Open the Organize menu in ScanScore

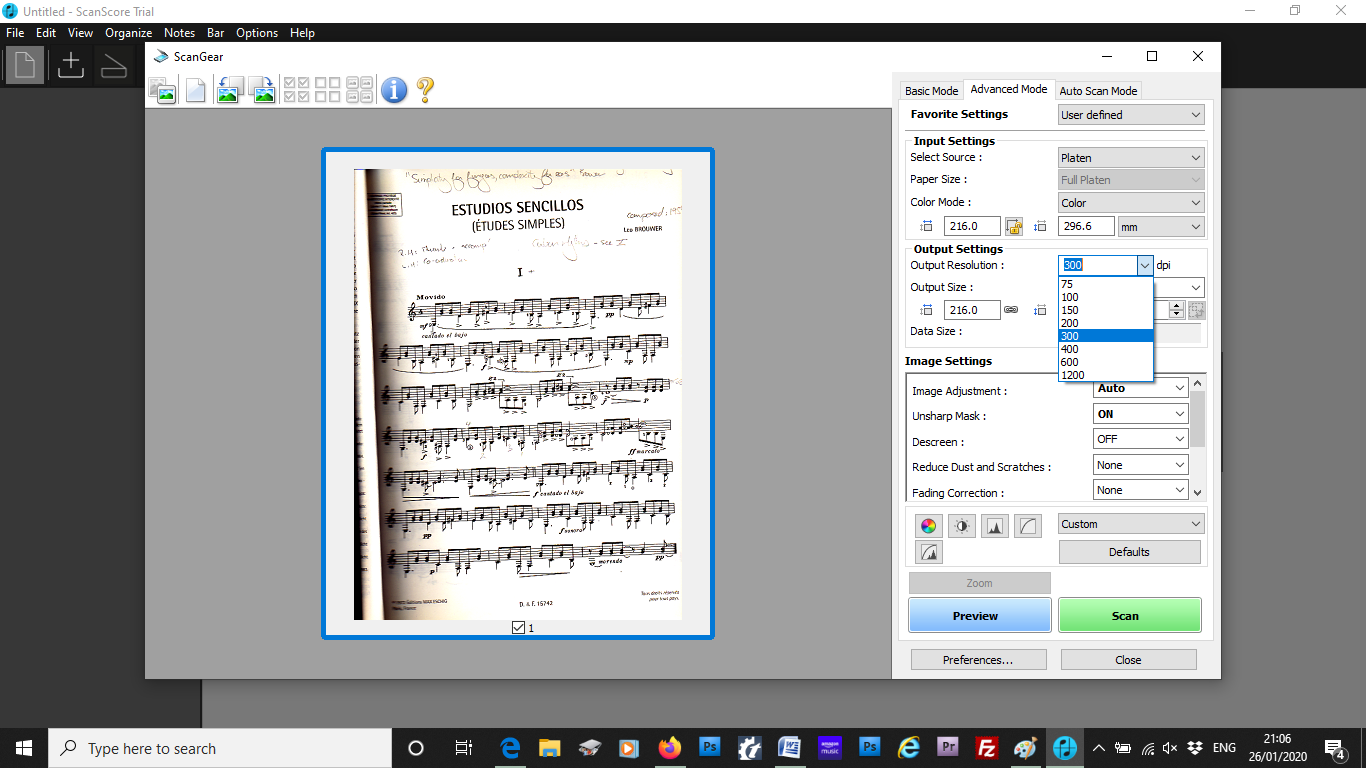[128, 33]
